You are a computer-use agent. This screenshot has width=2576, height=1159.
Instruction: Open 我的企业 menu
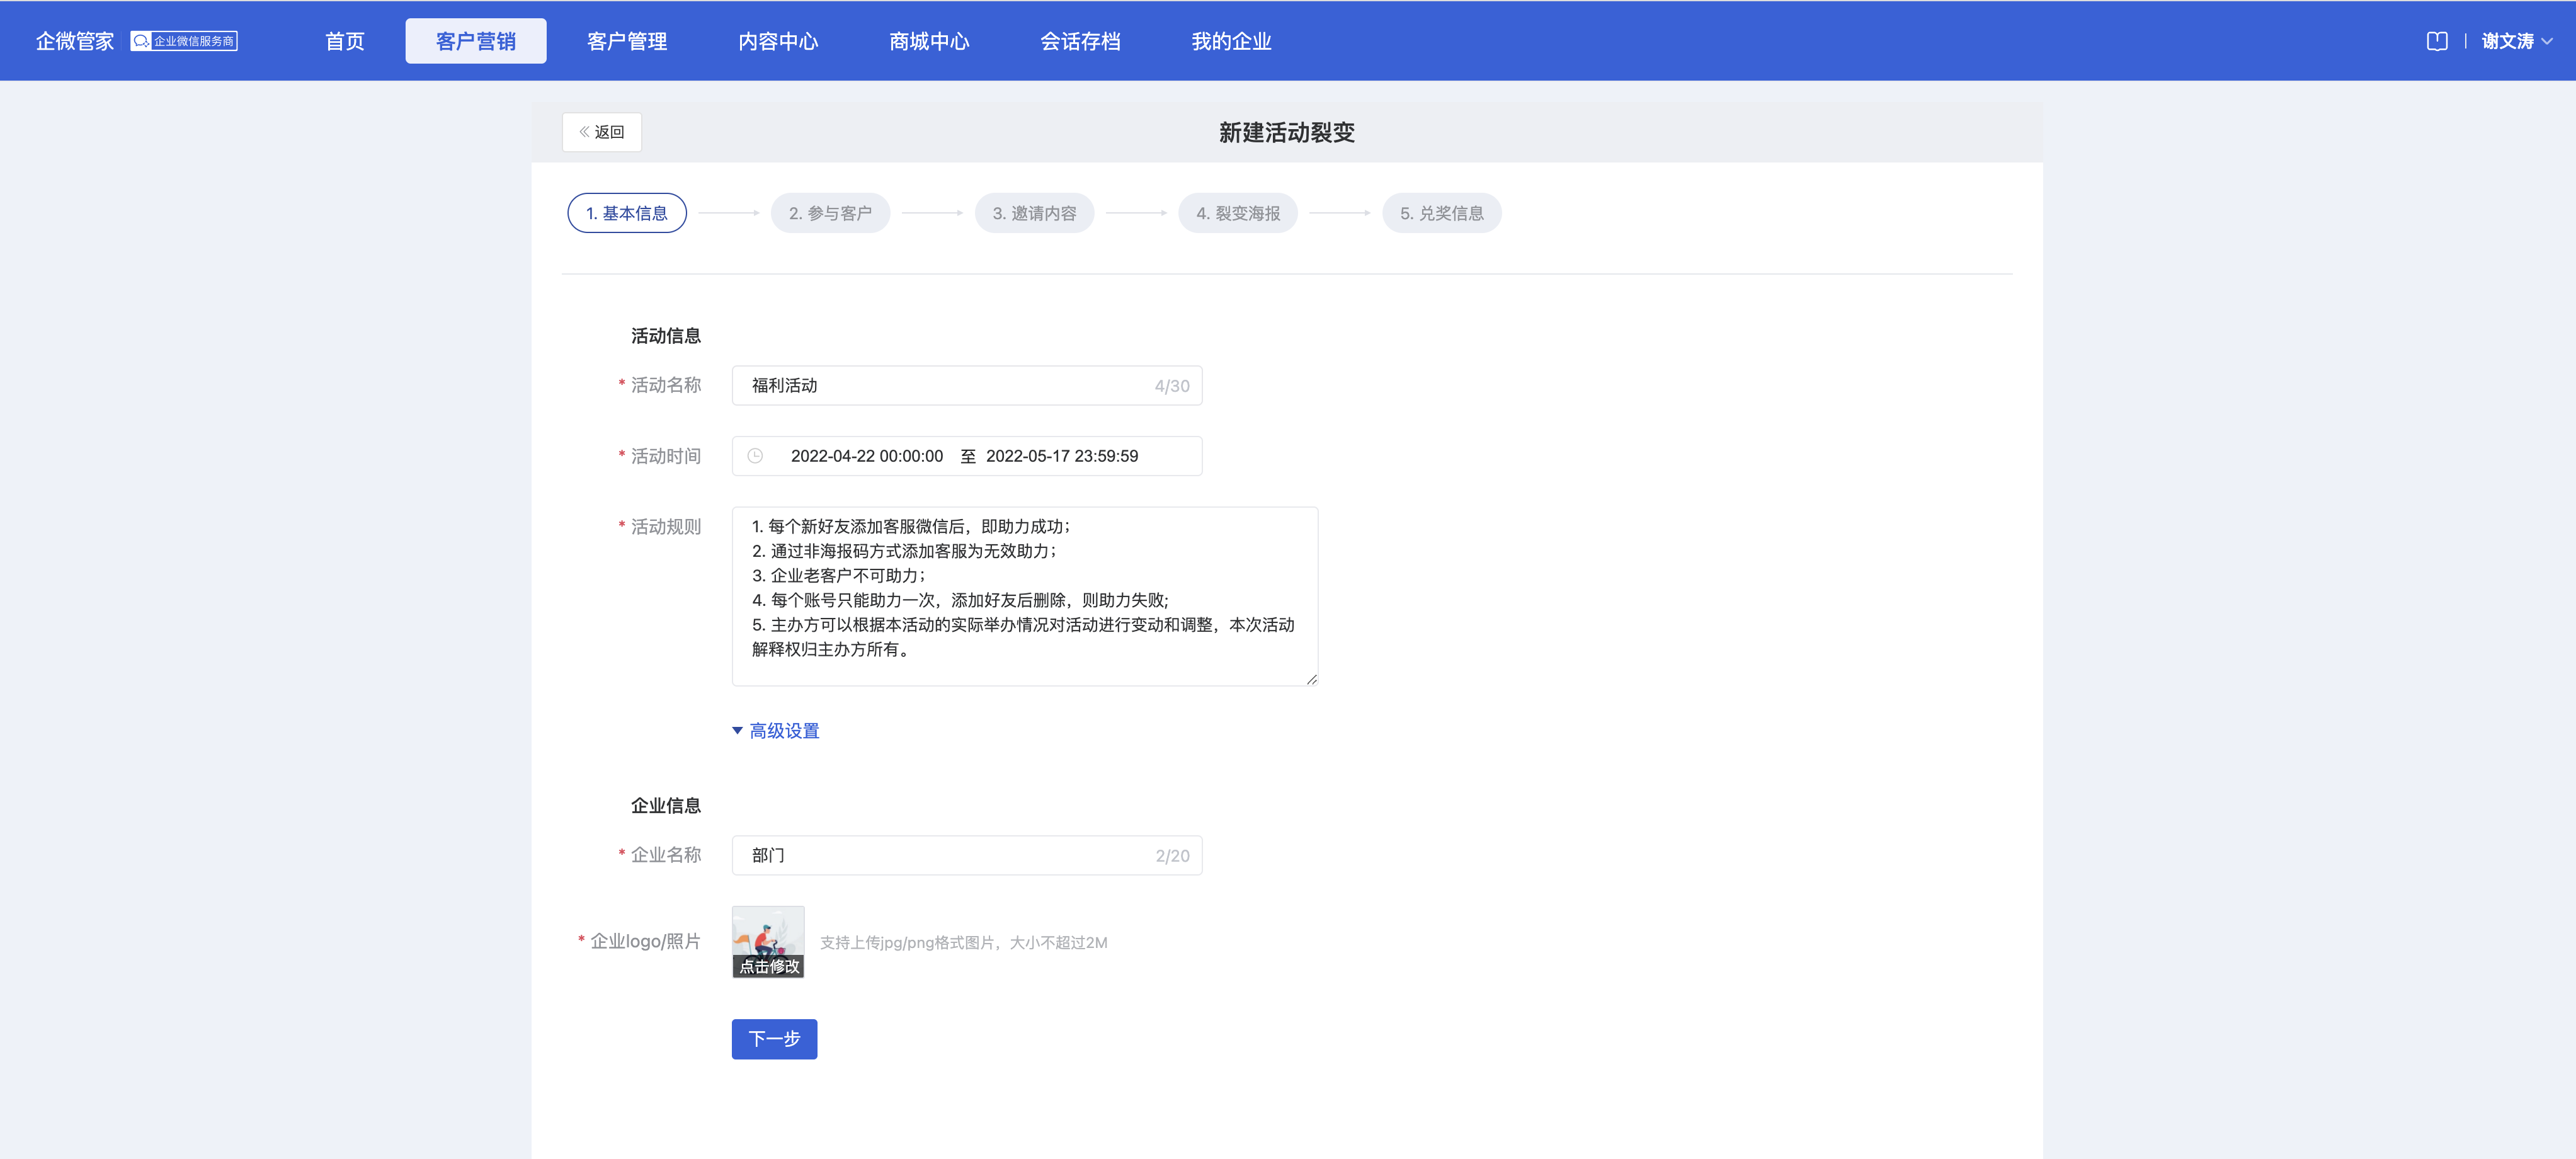[1231, 41]
